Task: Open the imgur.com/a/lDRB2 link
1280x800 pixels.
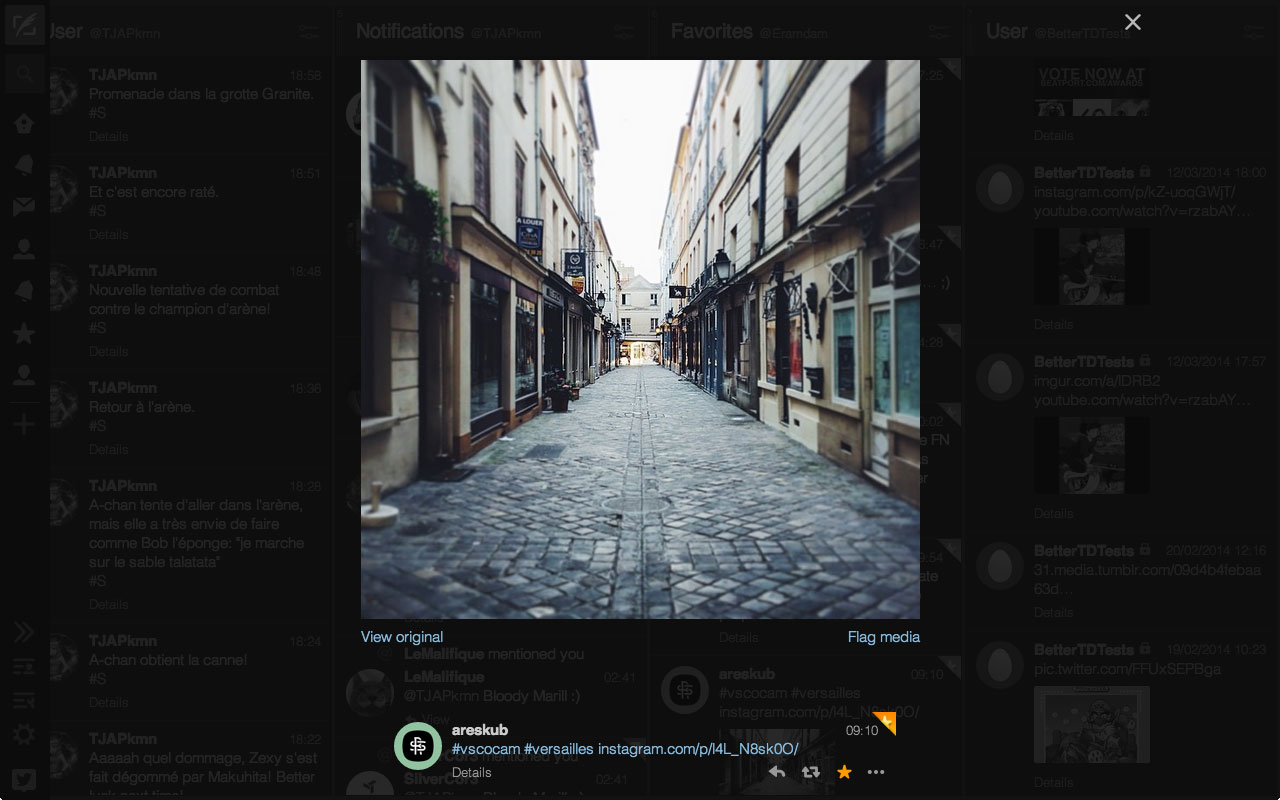Action: click(1098, 381)
